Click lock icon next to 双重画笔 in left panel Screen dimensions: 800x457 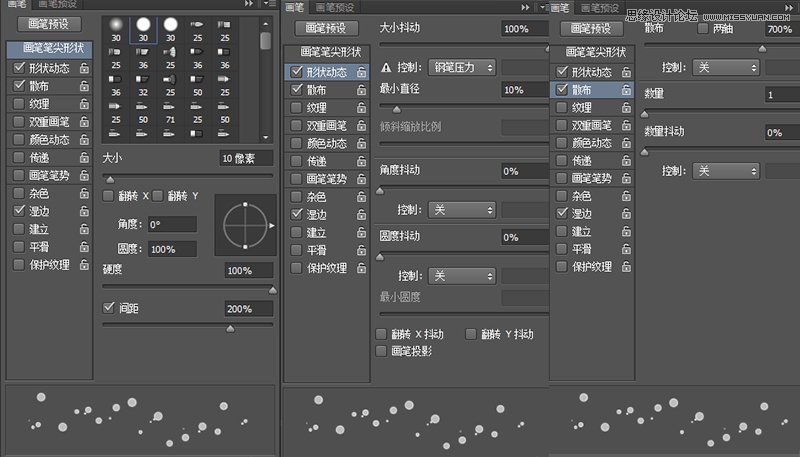point(84,121)
